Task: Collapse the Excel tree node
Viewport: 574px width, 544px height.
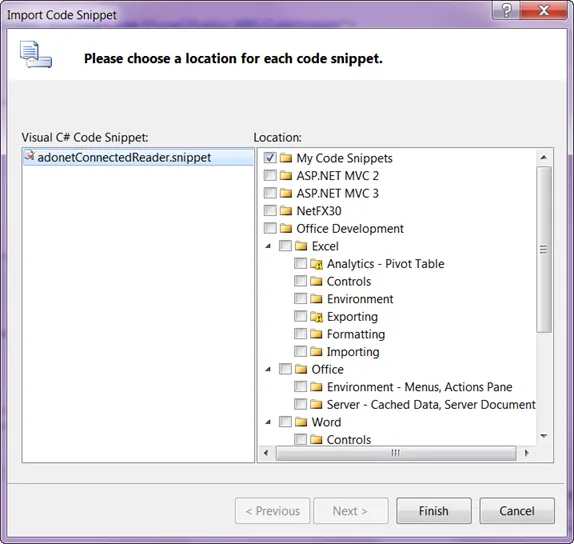Action: coord(268,246)
